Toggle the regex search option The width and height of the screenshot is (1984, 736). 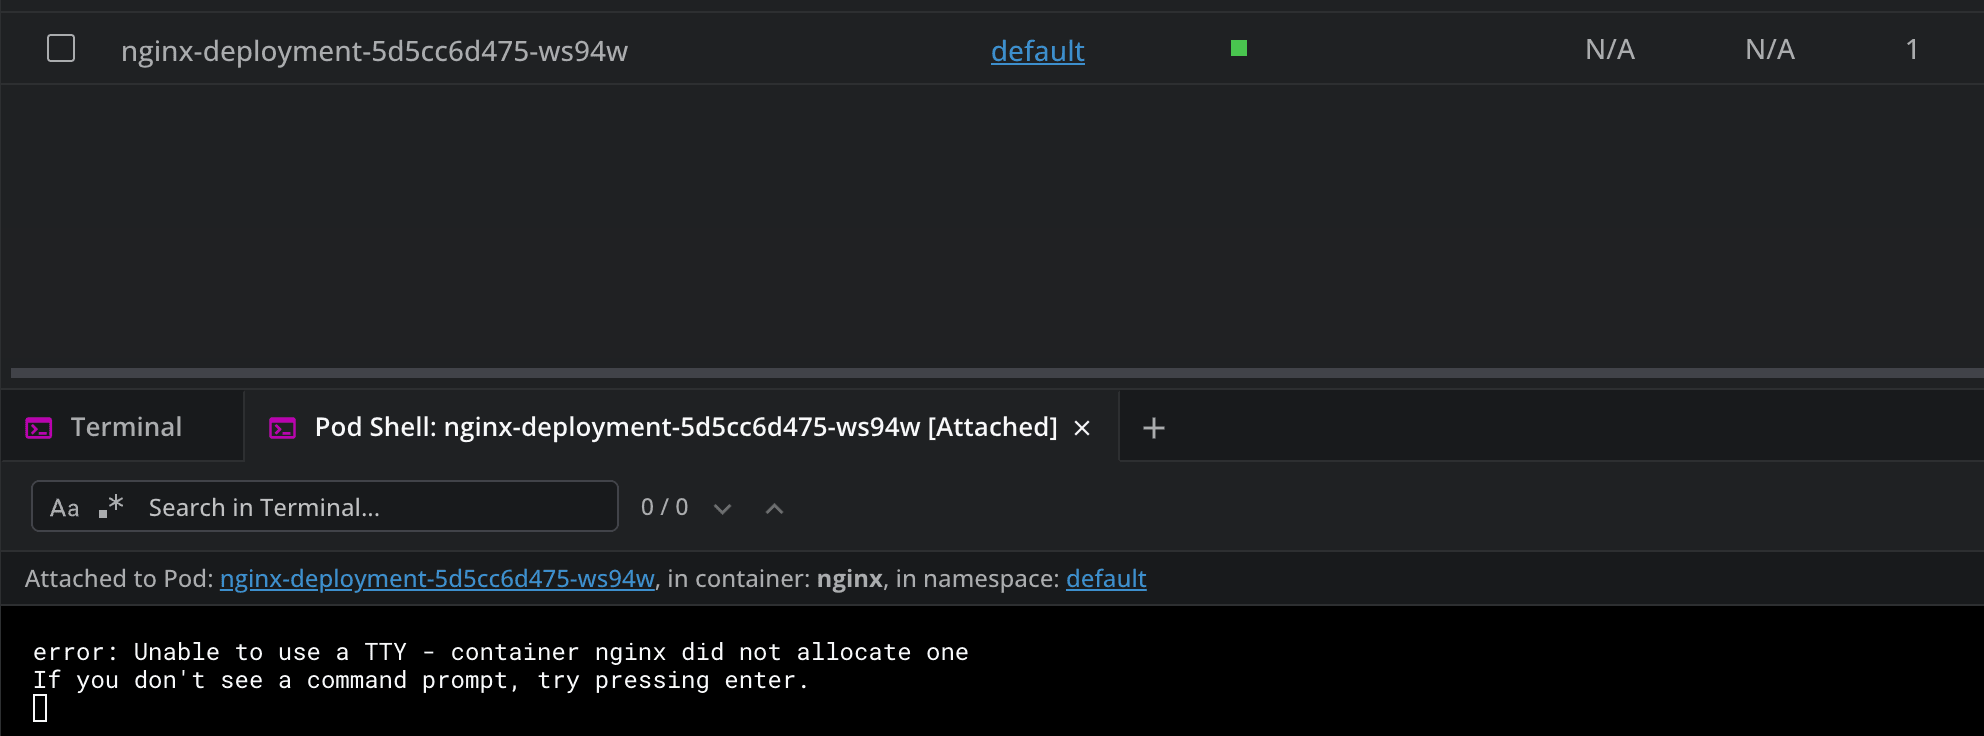click(x=111, y=506)
